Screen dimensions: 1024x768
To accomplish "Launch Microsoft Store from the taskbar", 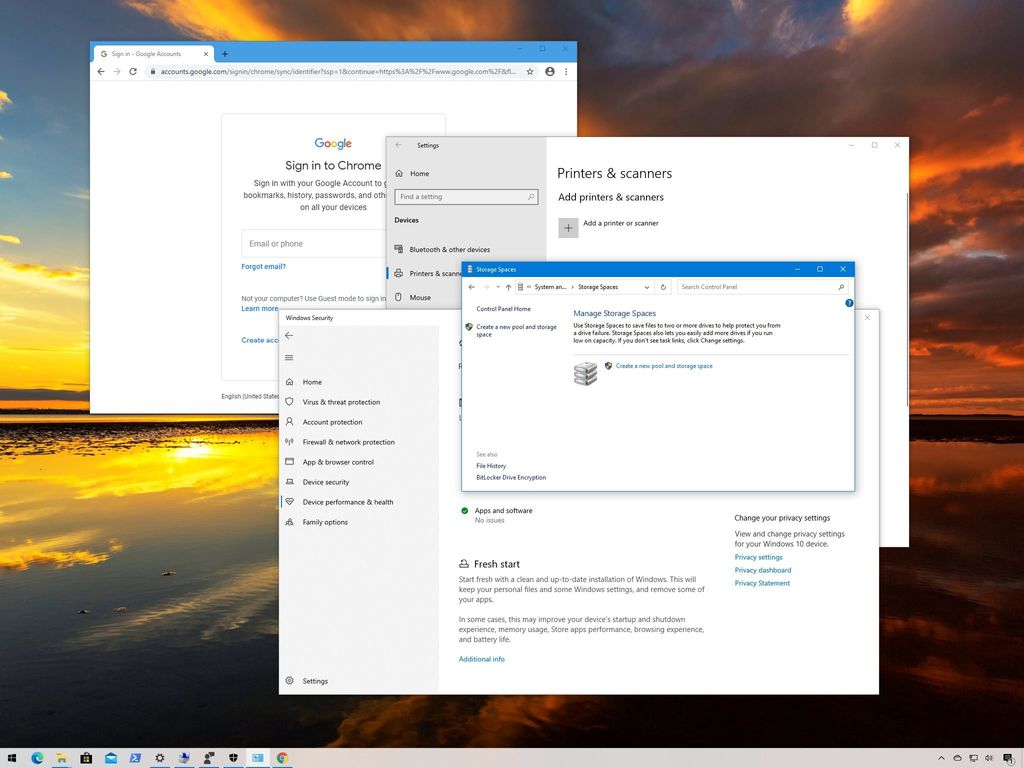I will [85, 758].
